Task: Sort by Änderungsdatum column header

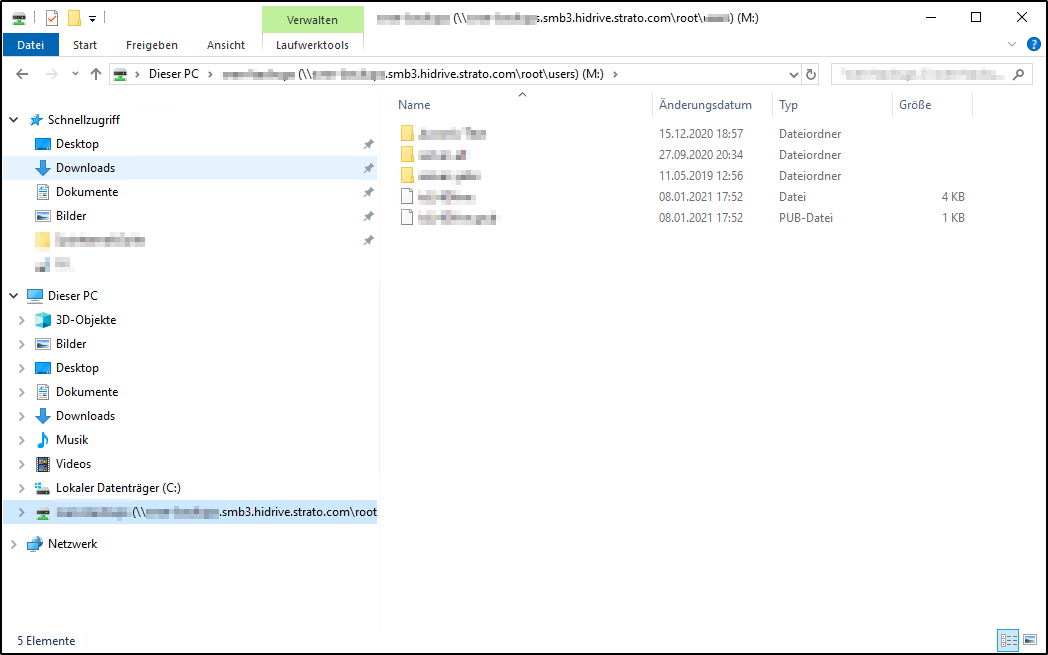Action: pos(705,105)
